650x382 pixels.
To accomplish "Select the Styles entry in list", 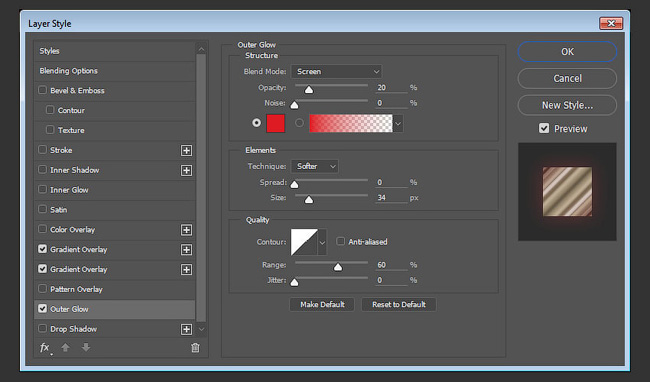I will tap(114, 51).
